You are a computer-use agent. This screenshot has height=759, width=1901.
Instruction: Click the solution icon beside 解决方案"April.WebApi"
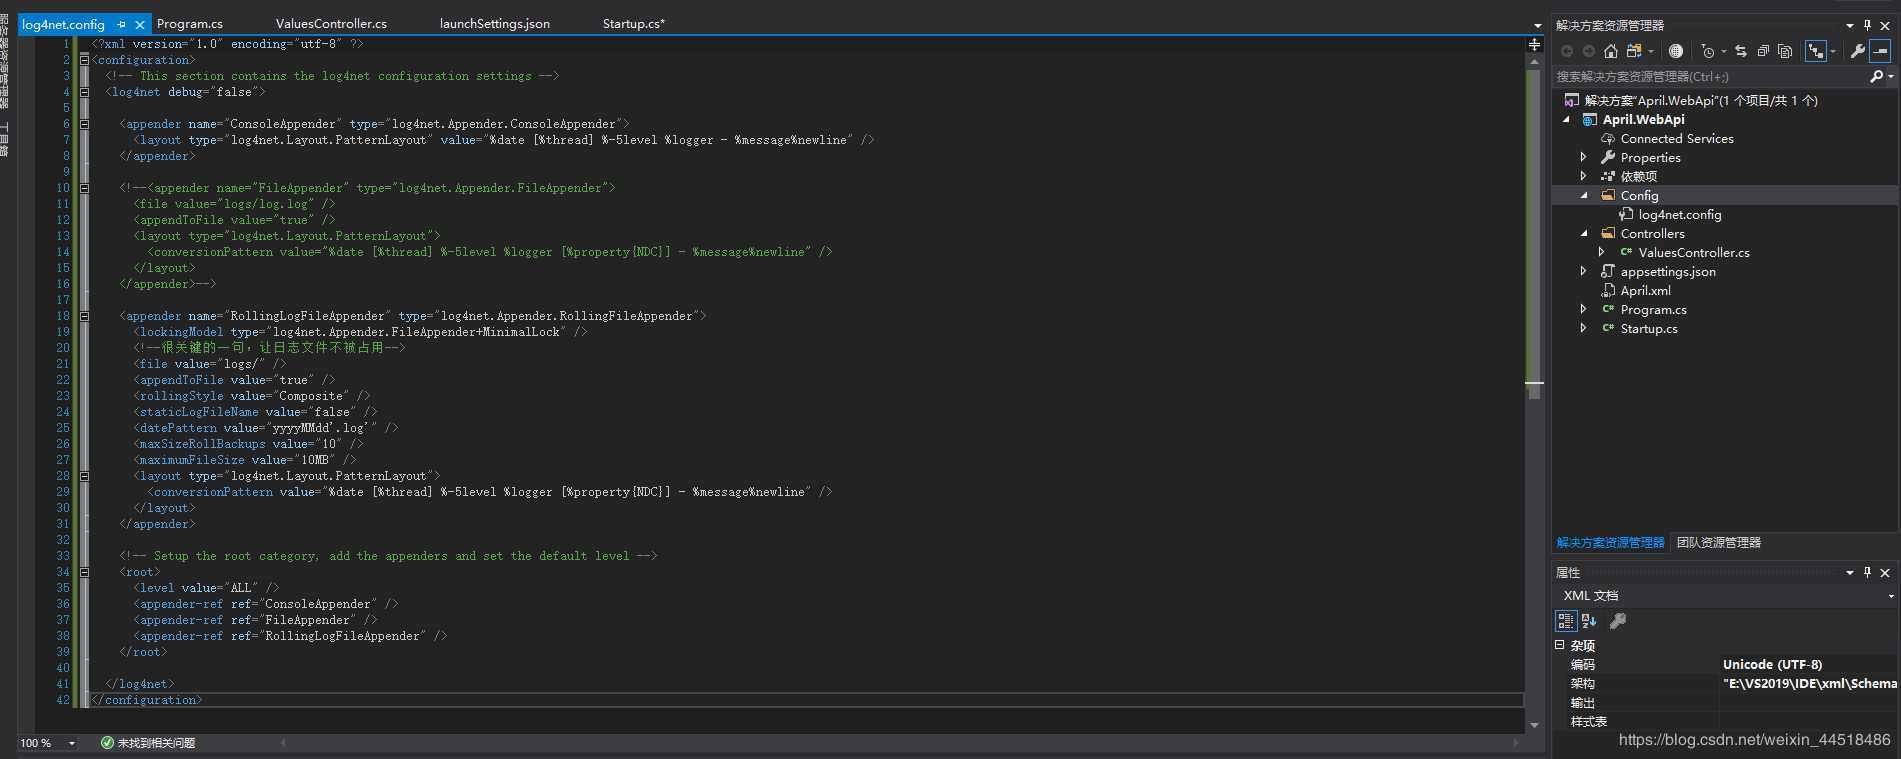point(1572,100)
